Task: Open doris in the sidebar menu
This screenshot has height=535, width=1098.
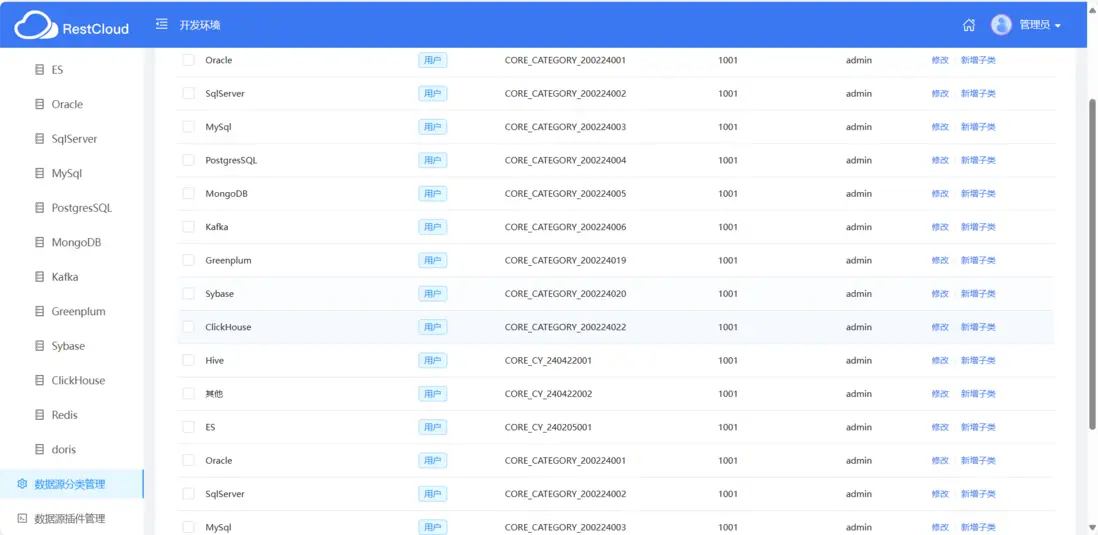Action: (64, 450)
